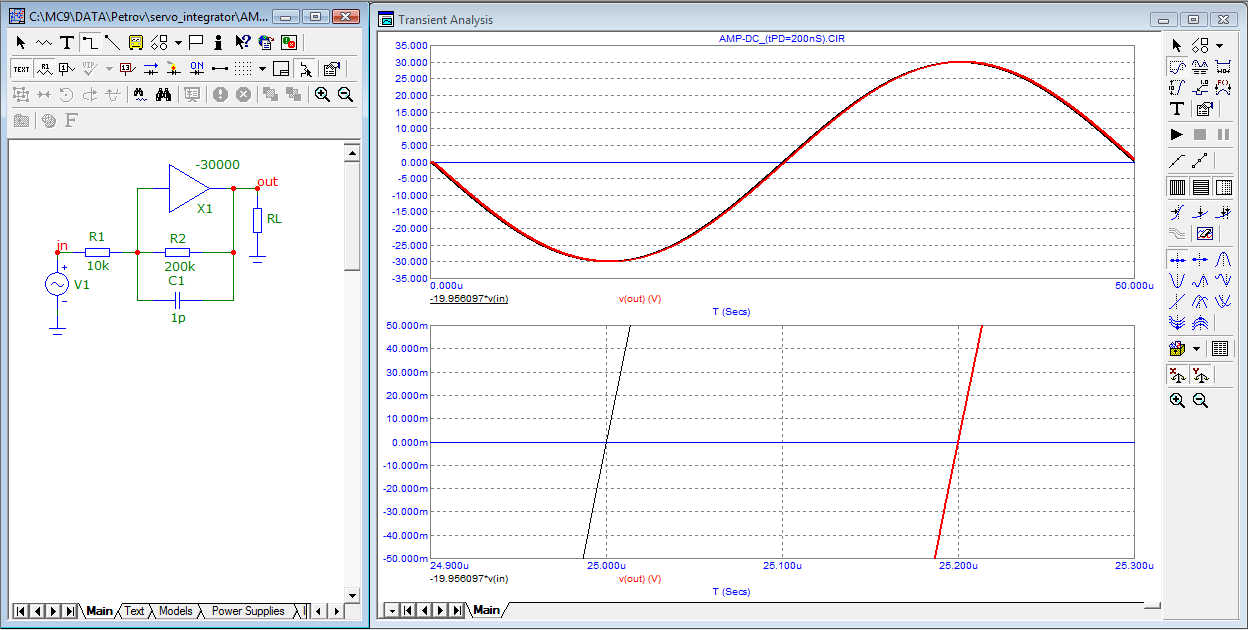
Task: Toggle node voltages display icon 13
Action: click(127, 68)
